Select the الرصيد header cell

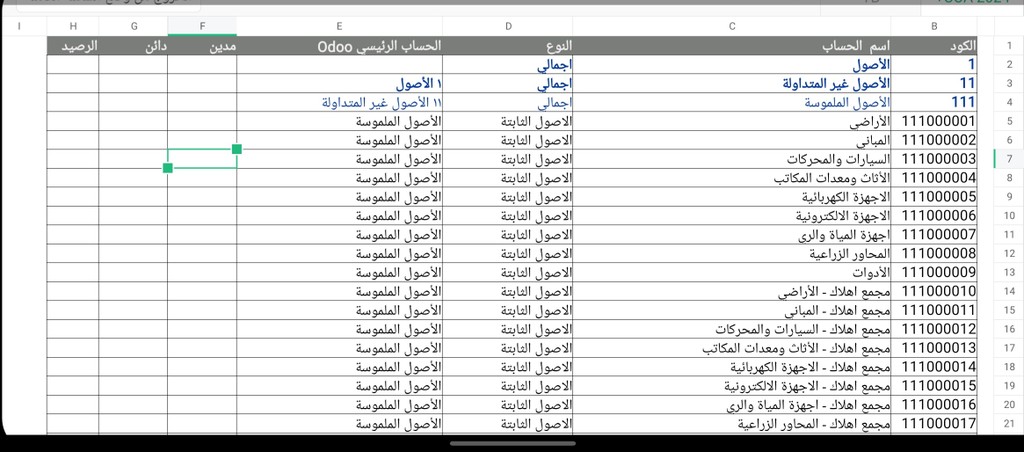coord(73,46)
